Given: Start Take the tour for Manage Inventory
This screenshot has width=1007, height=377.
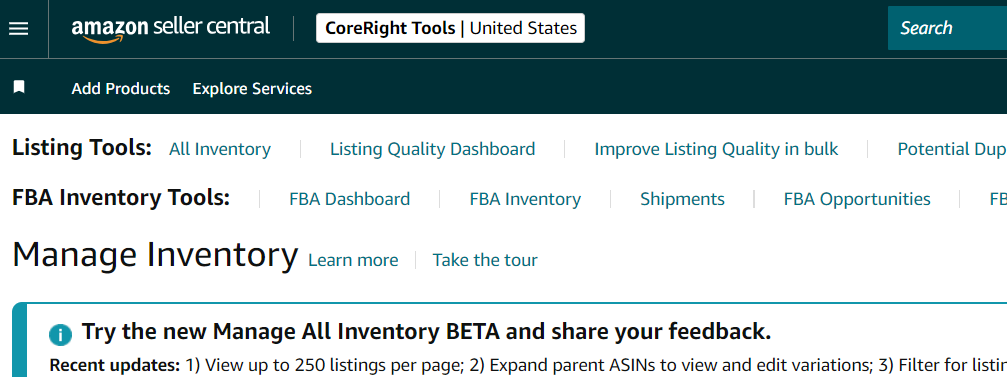Looking at the screenshot, I should pos(485,260).
